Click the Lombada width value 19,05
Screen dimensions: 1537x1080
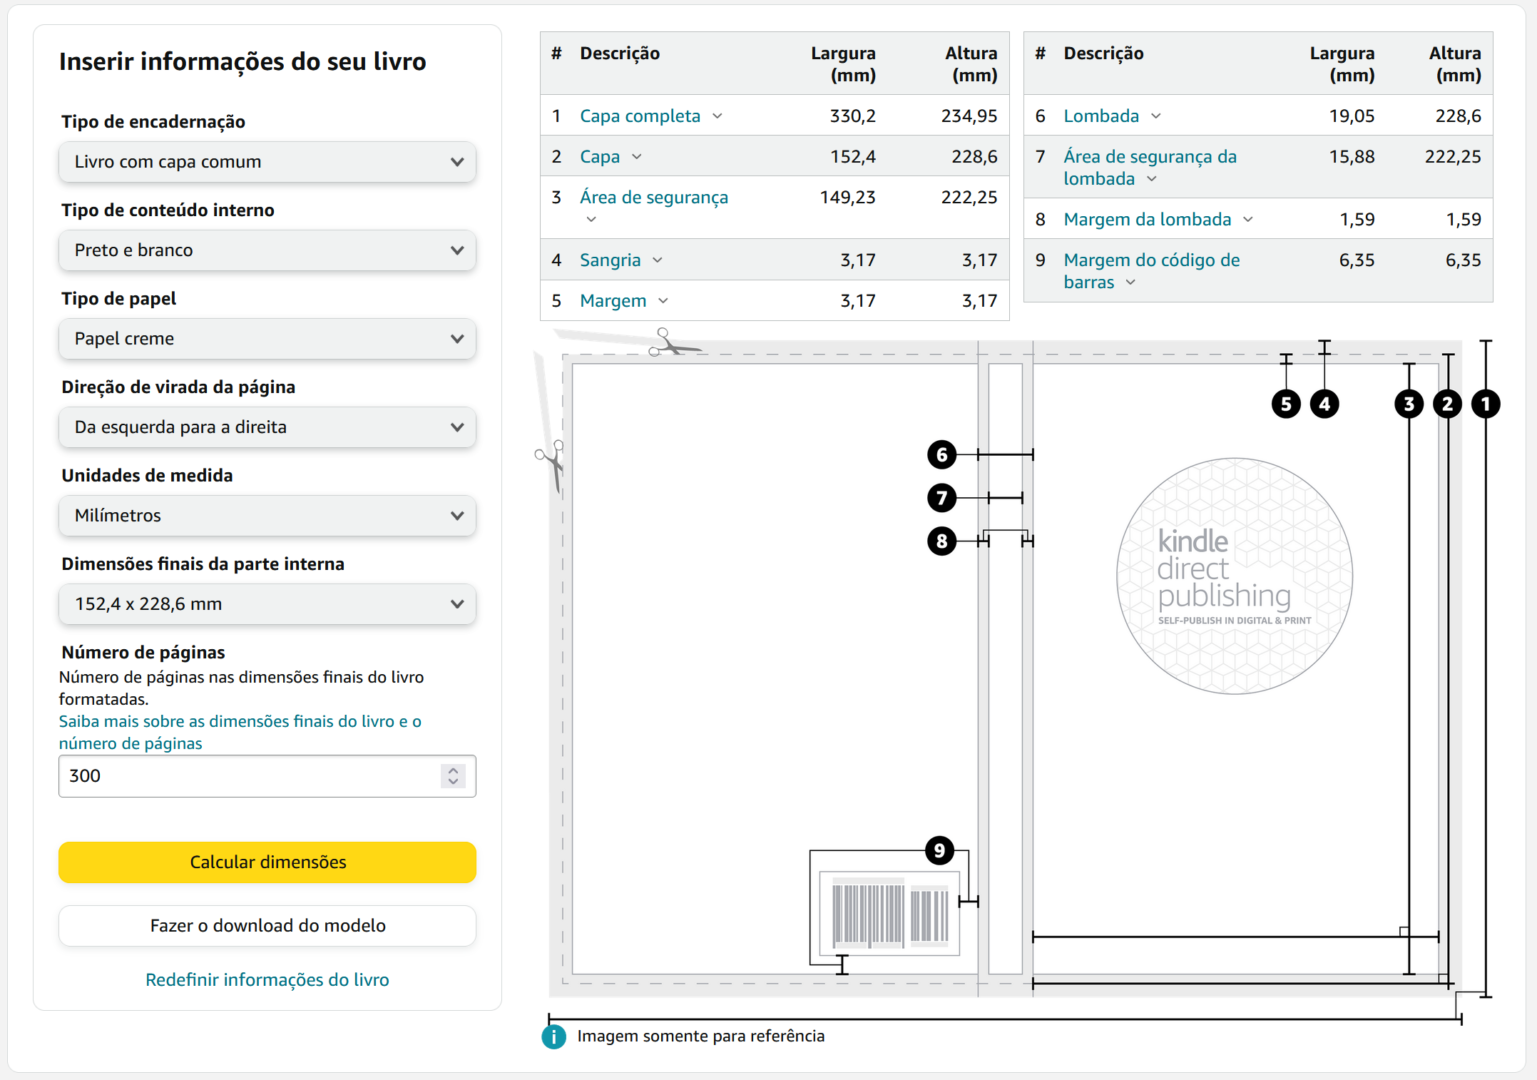[1352, 116]
